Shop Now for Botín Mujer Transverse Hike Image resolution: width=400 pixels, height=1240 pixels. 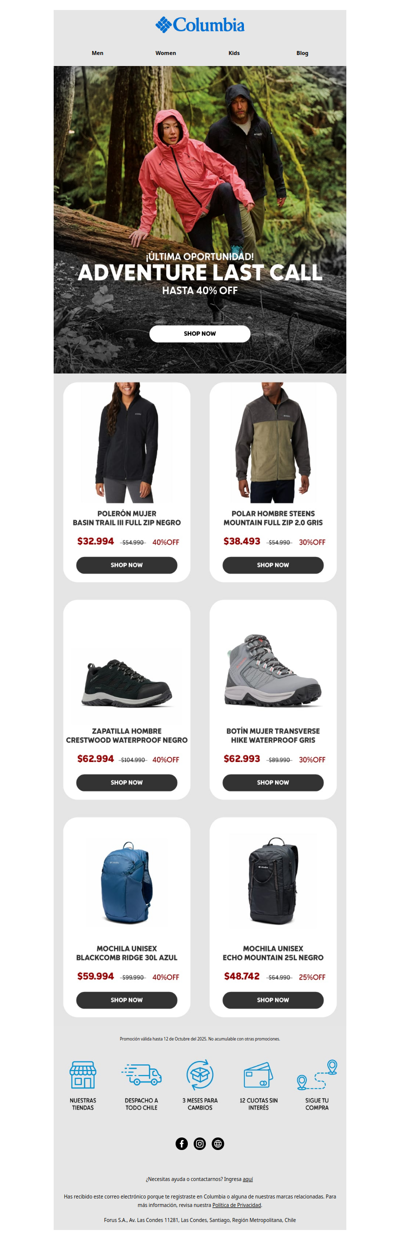(x=273, y=782)
